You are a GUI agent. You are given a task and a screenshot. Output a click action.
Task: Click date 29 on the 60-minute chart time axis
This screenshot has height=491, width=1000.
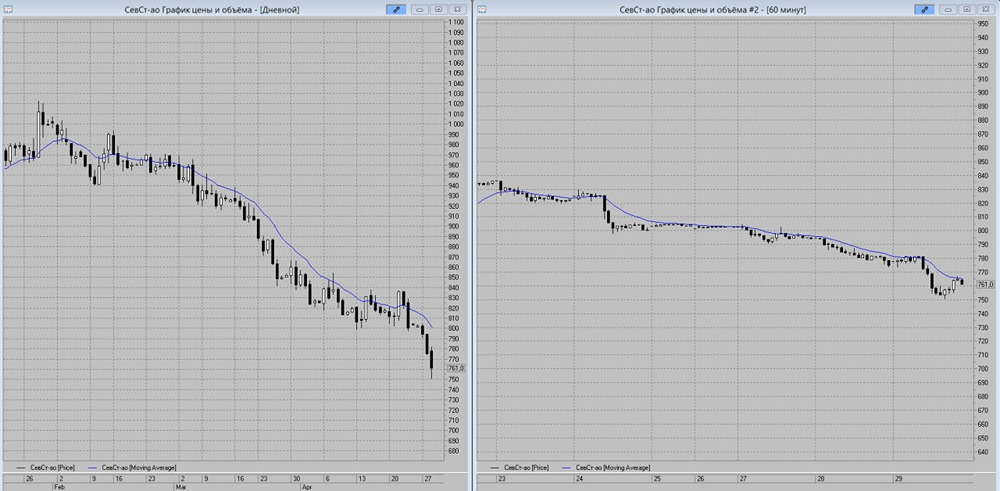(x=899, y=478)
